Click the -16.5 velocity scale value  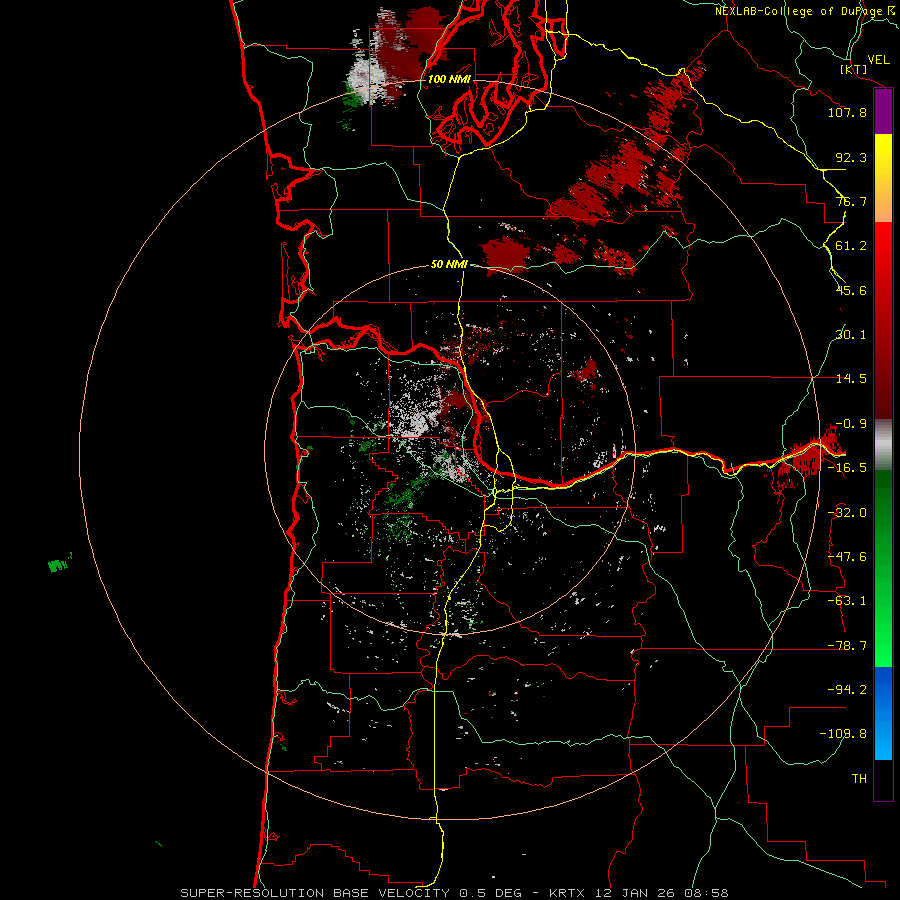(x=847, y=468)
